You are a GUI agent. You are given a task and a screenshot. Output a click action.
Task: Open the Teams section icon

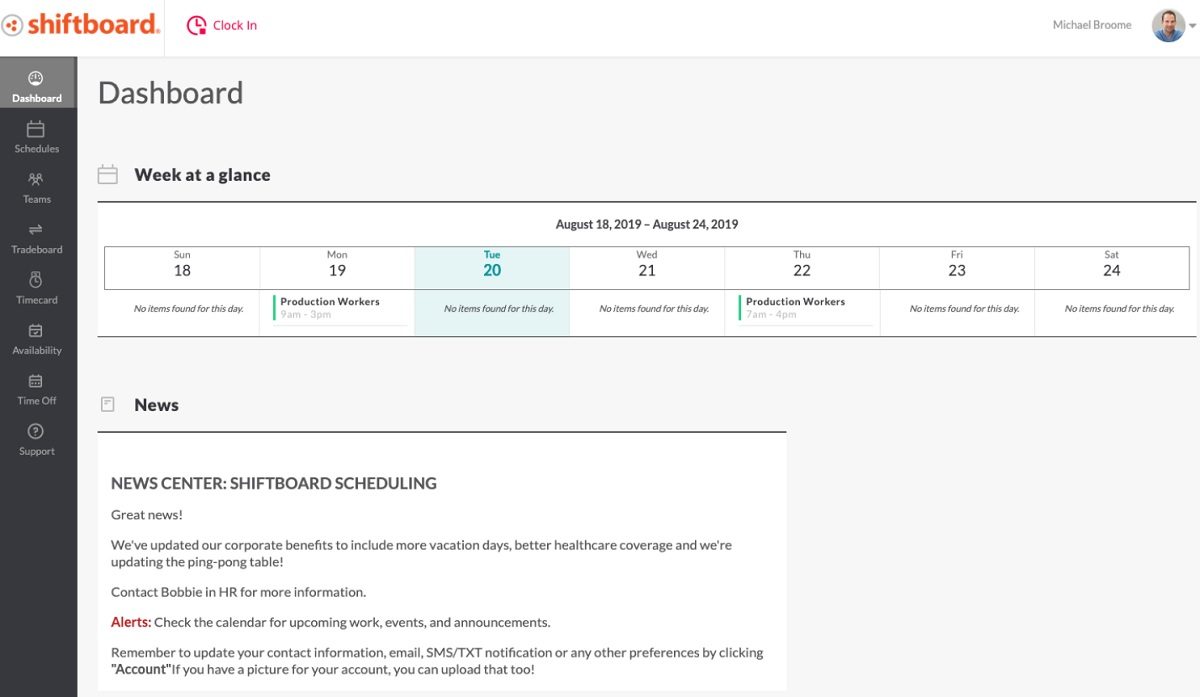(36, 179)
